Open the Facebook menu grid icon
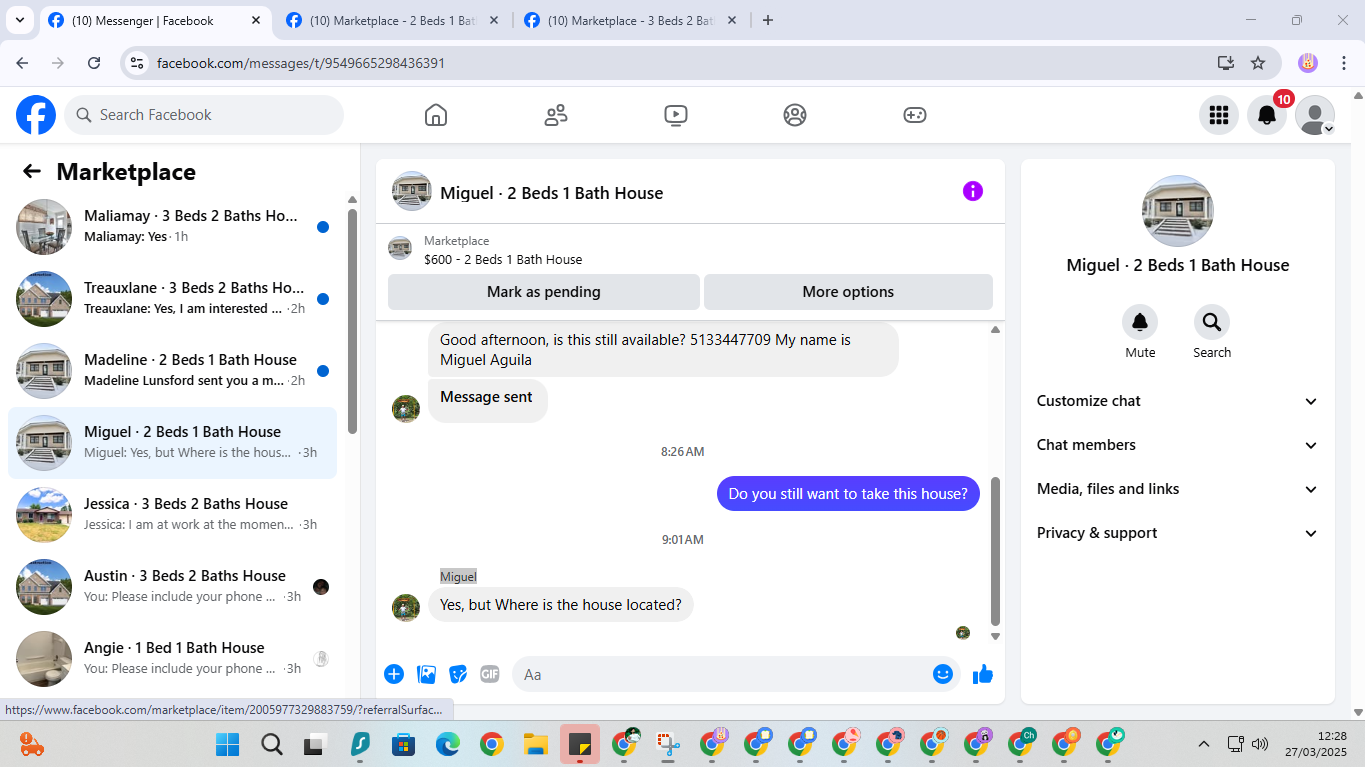The height and width of the screenshot is (767, 1365). (x=1219, y=115)
